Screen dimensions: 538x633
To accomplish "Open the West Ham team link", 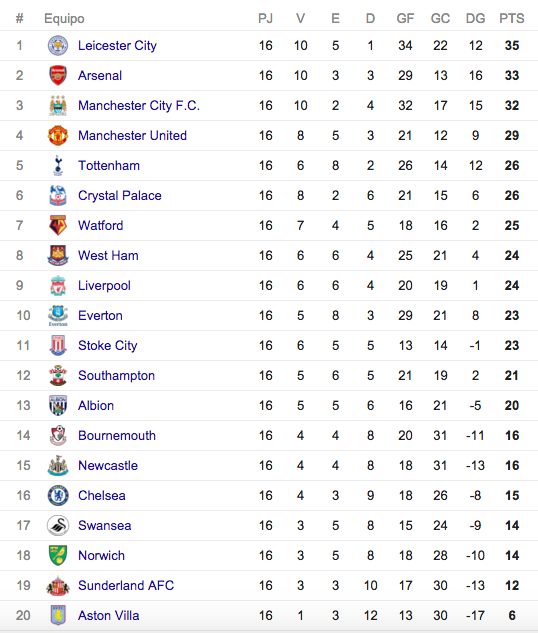I will [108, 256].
